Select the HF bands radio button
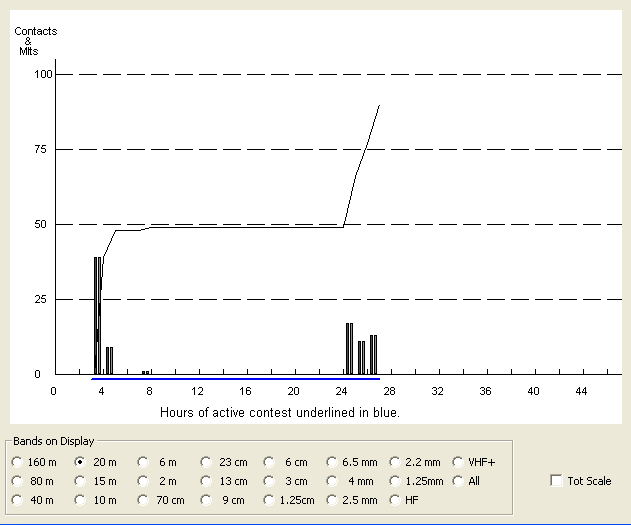631x525 pixels. coord(396,499)
